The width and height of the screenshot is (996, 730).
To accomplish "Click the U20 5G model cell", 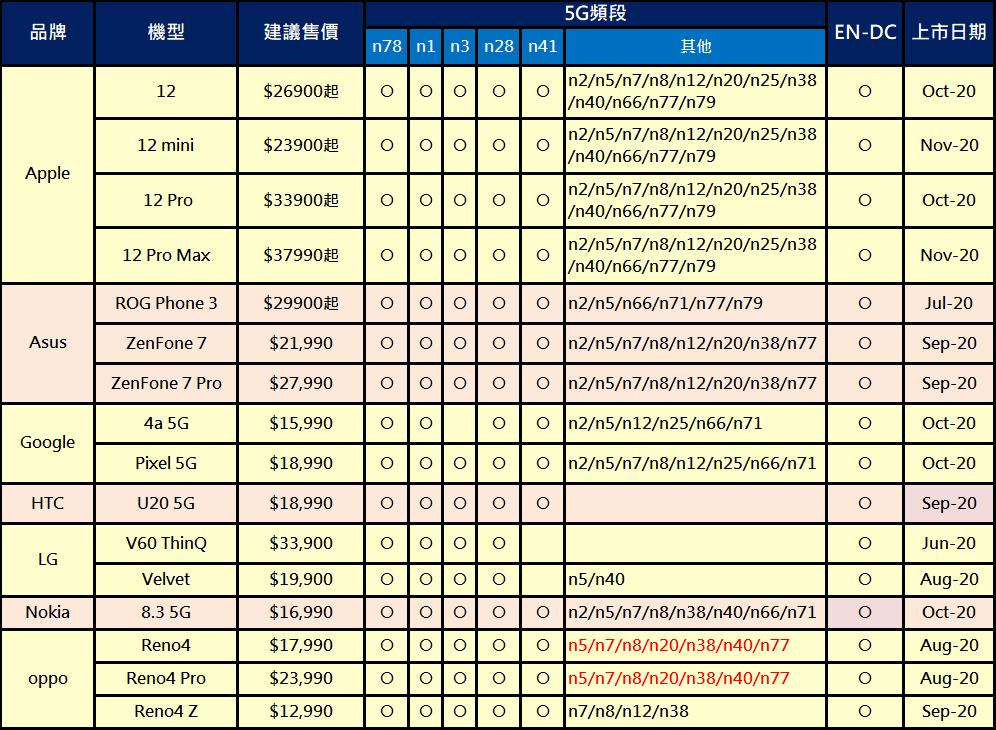I will 166,503.
